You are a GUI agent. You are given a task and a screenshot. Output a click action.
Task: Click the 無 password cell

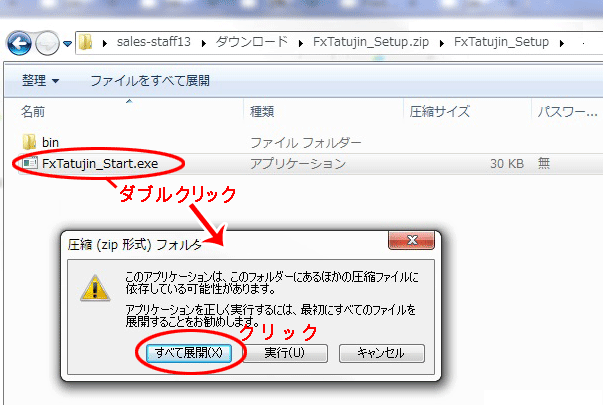[x=544, y=163]
